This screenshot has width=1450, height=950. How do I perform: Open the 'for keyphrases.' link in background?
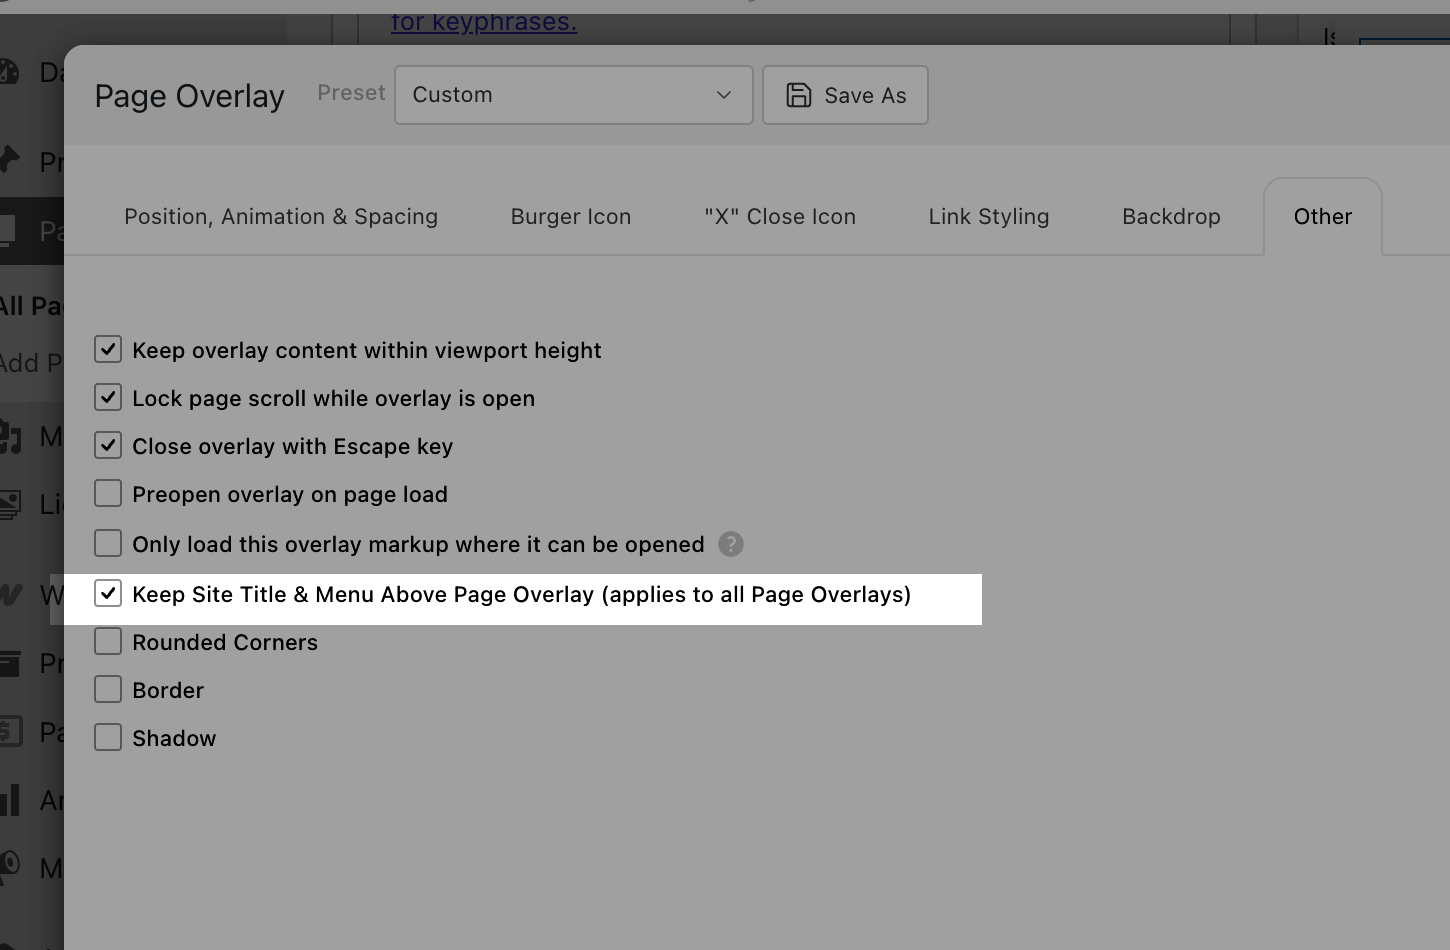[484, 21]
